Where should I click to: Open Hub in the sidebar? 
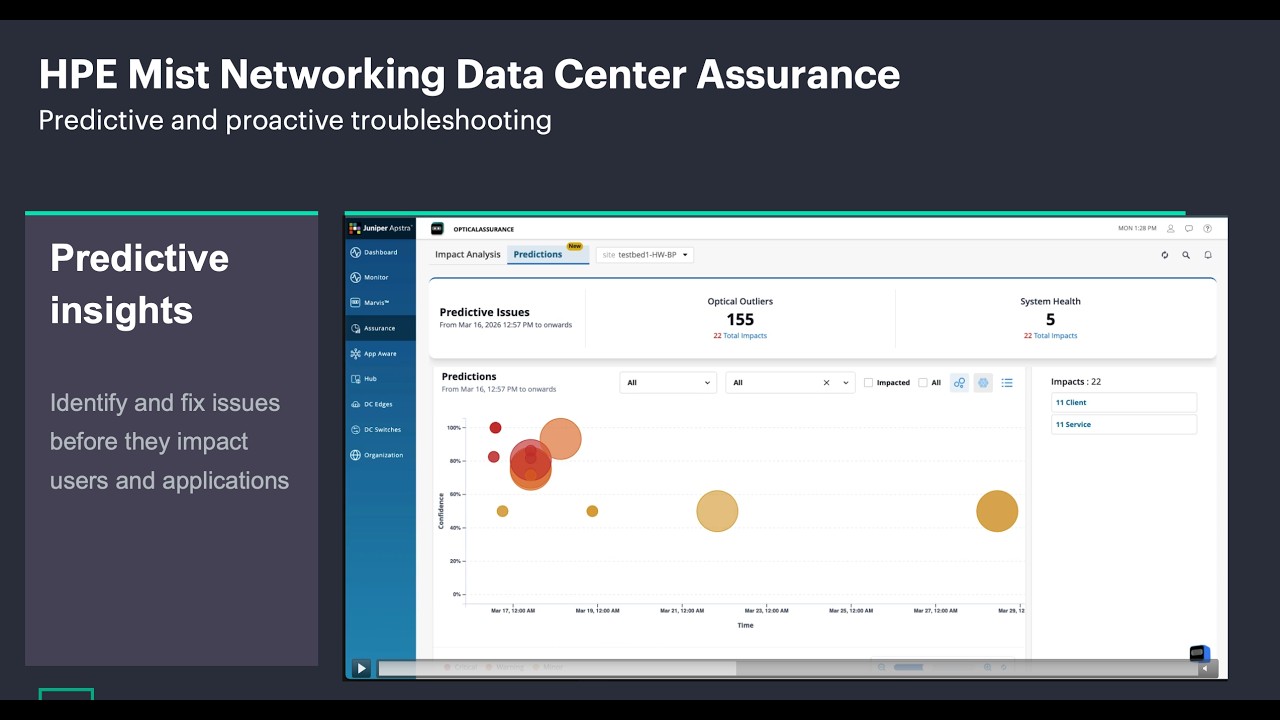coord(380,379)
